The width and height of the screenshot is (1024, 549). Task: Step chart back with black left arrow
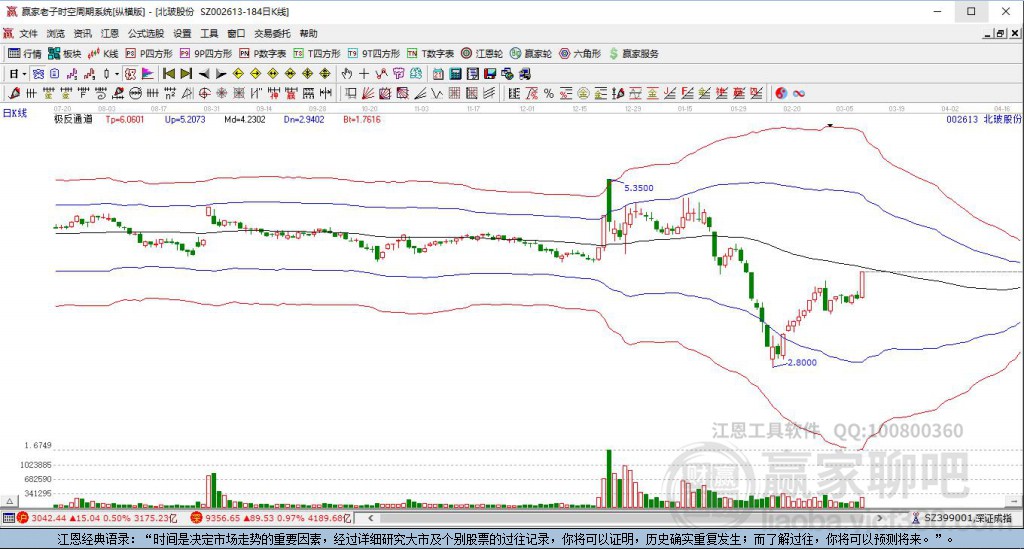tap(204, 73)
